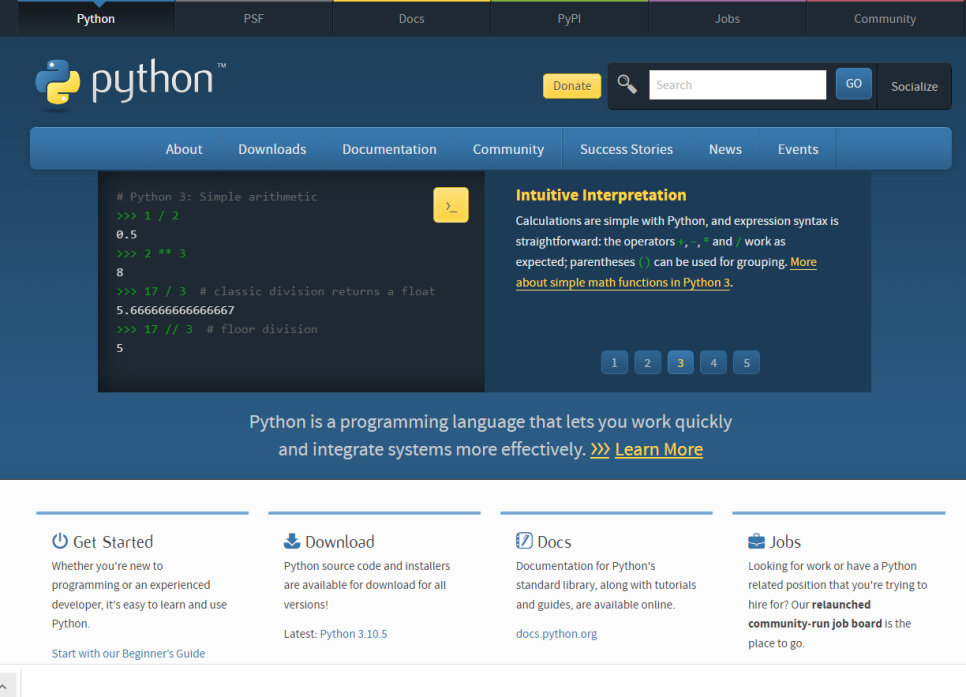Click the '>>> 17 // 3' floor division line

[x=217, y=329]
